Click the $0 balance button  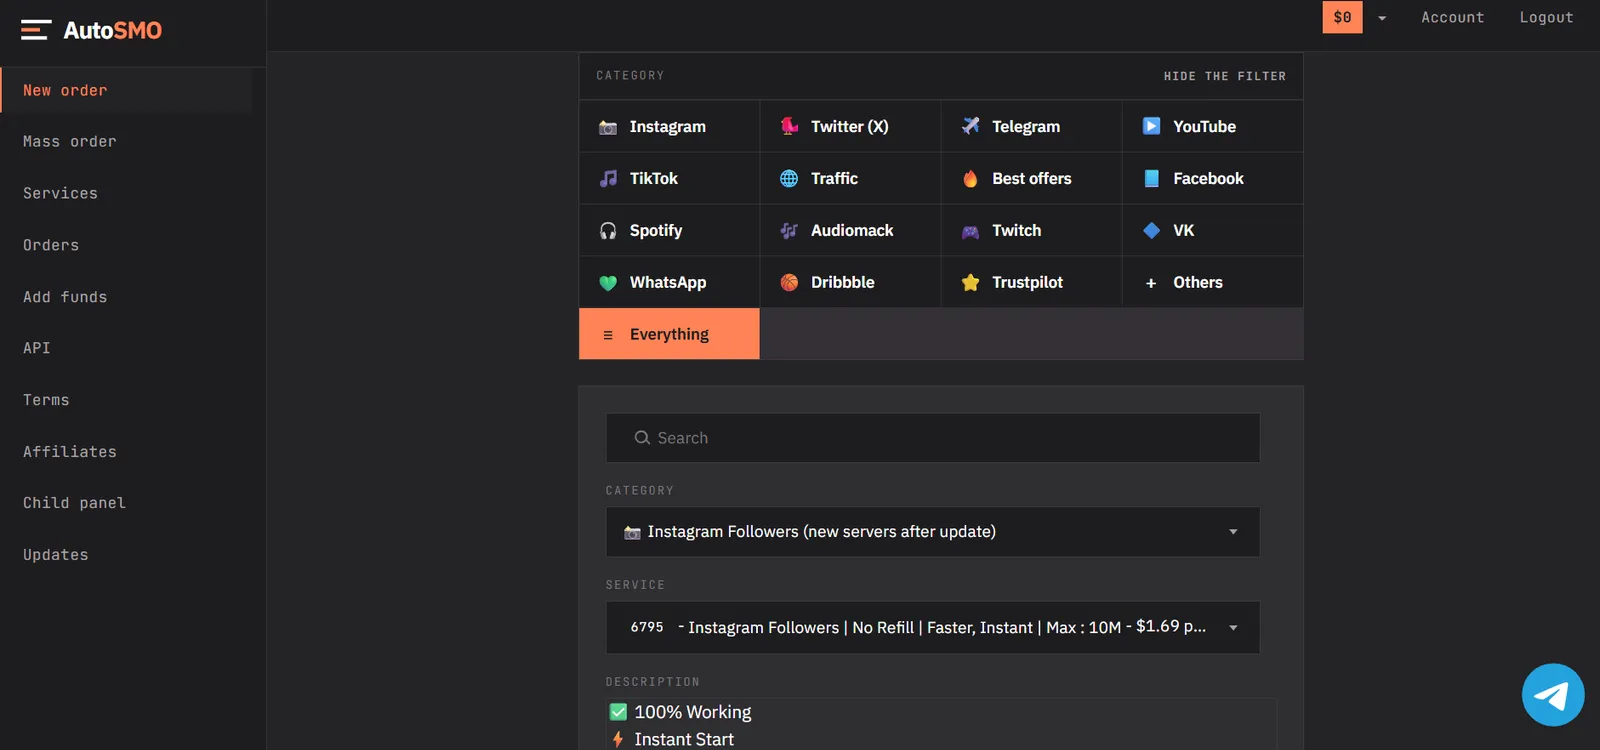tap(1342, 17)
